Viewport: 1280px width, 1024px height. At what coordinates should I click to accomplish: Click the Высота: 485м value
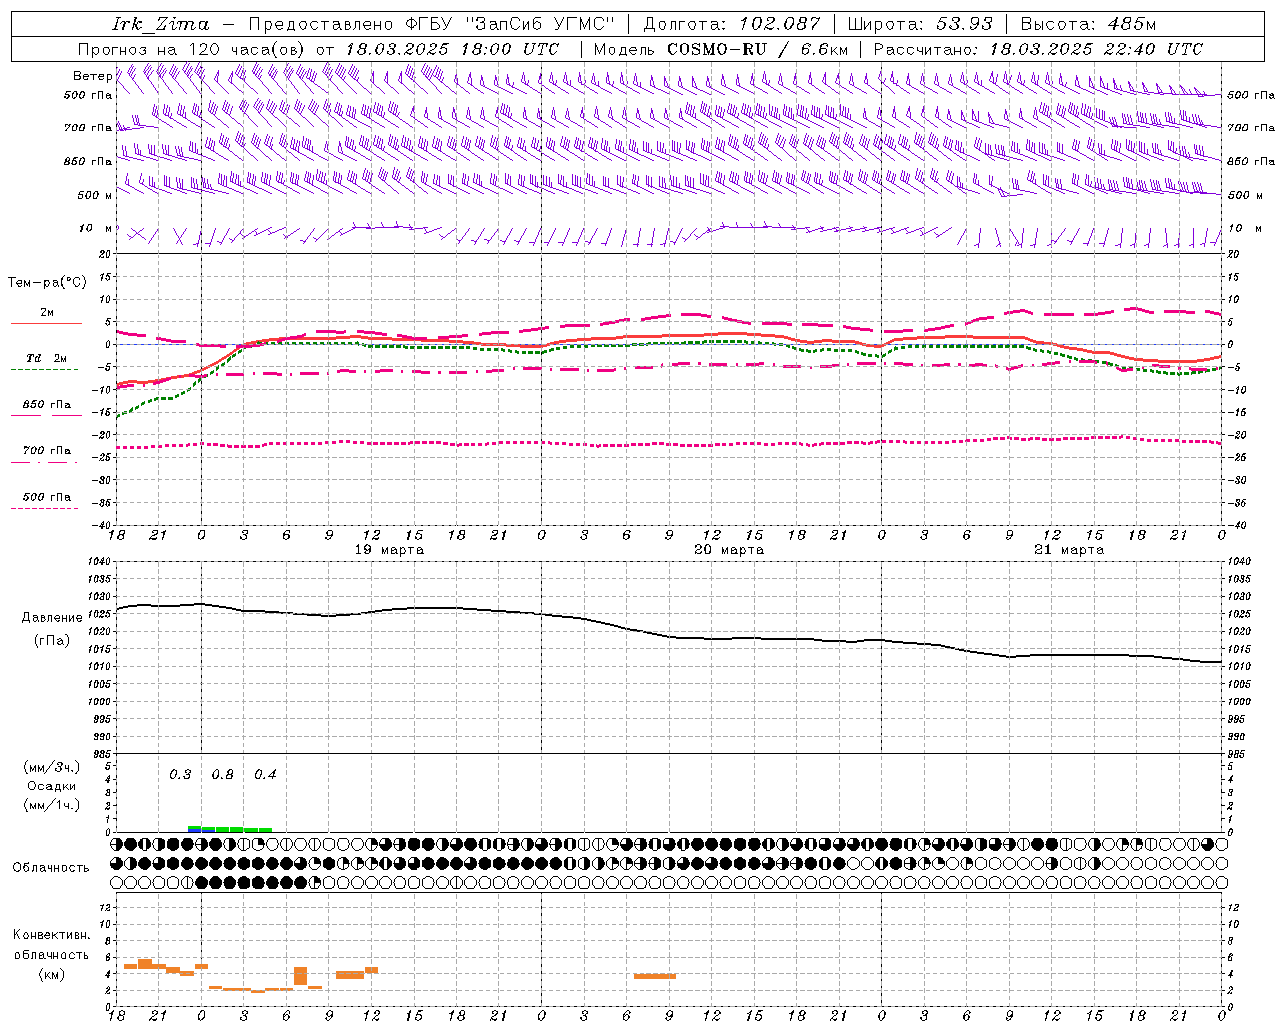click(x=1087, y=24)
